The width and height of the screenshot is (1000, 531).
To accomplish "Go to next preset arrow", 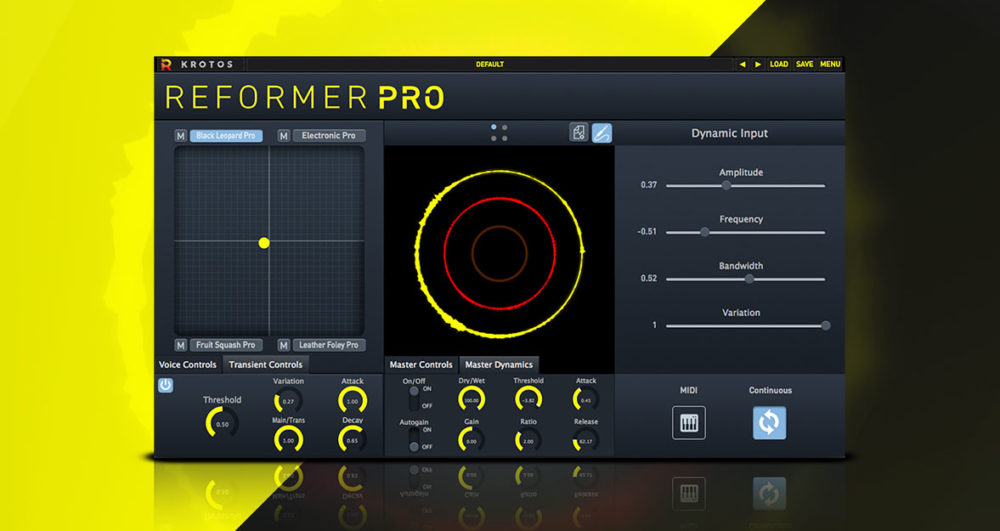I will (x=758, y=64).
